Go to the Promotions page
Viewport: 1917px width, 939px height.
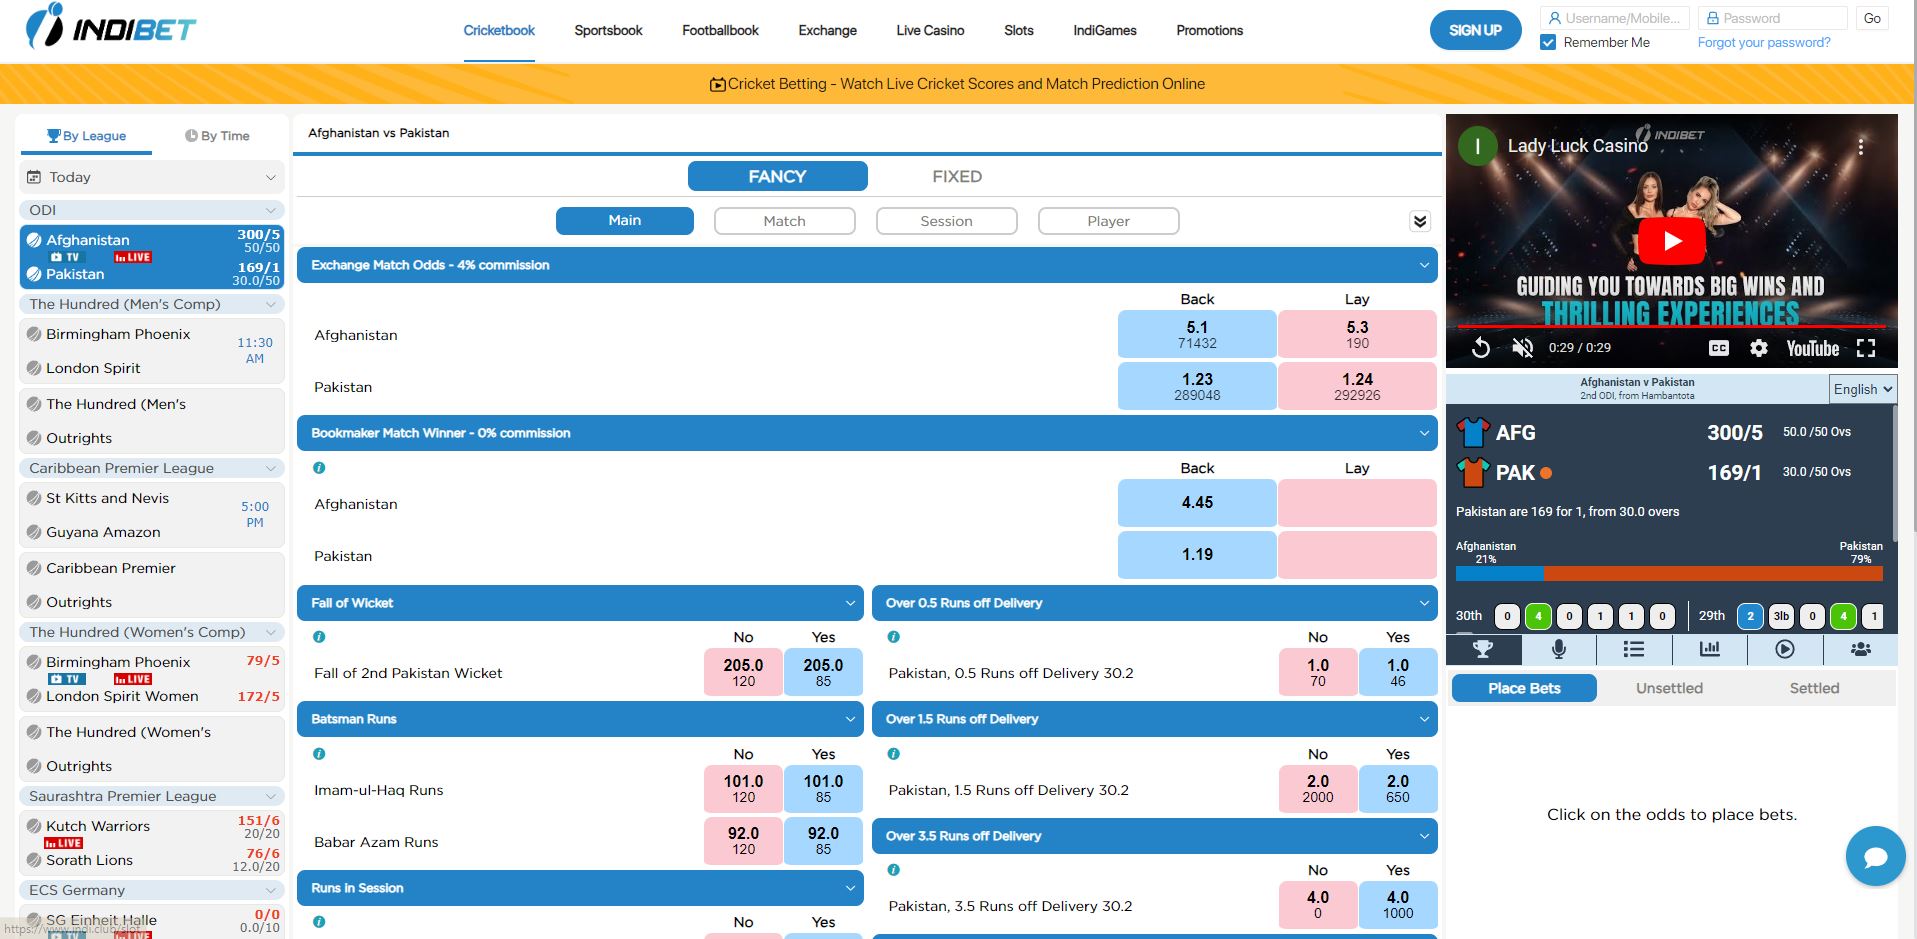pos(1209,30)
